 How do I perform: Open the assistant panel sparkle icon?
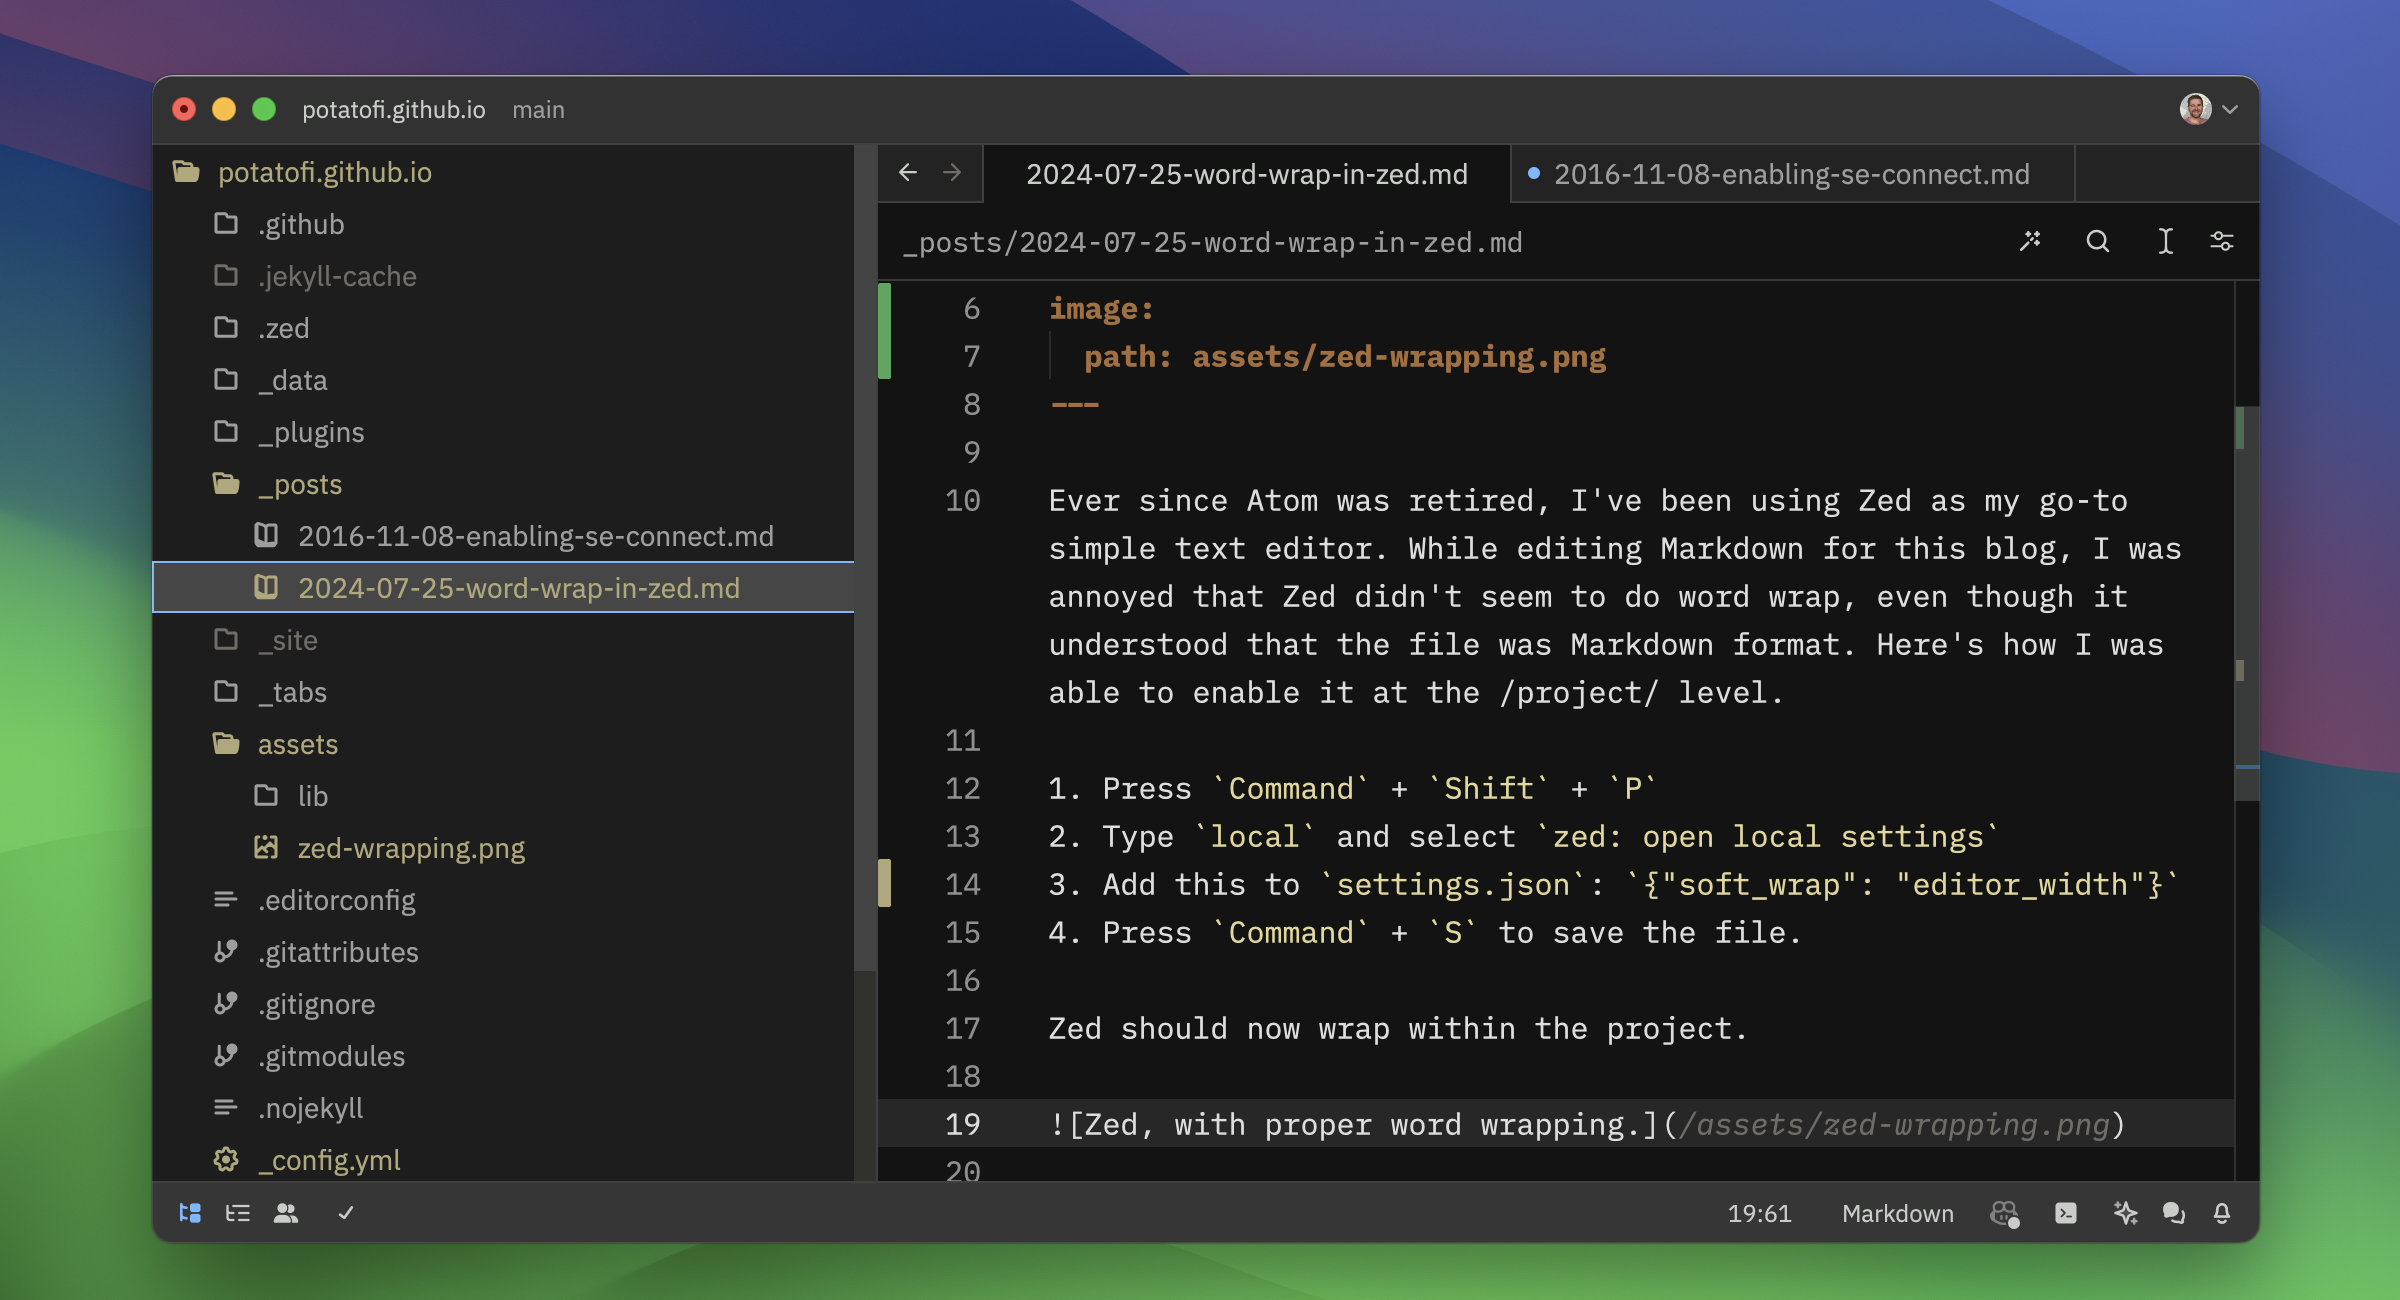[2125, 1213]
